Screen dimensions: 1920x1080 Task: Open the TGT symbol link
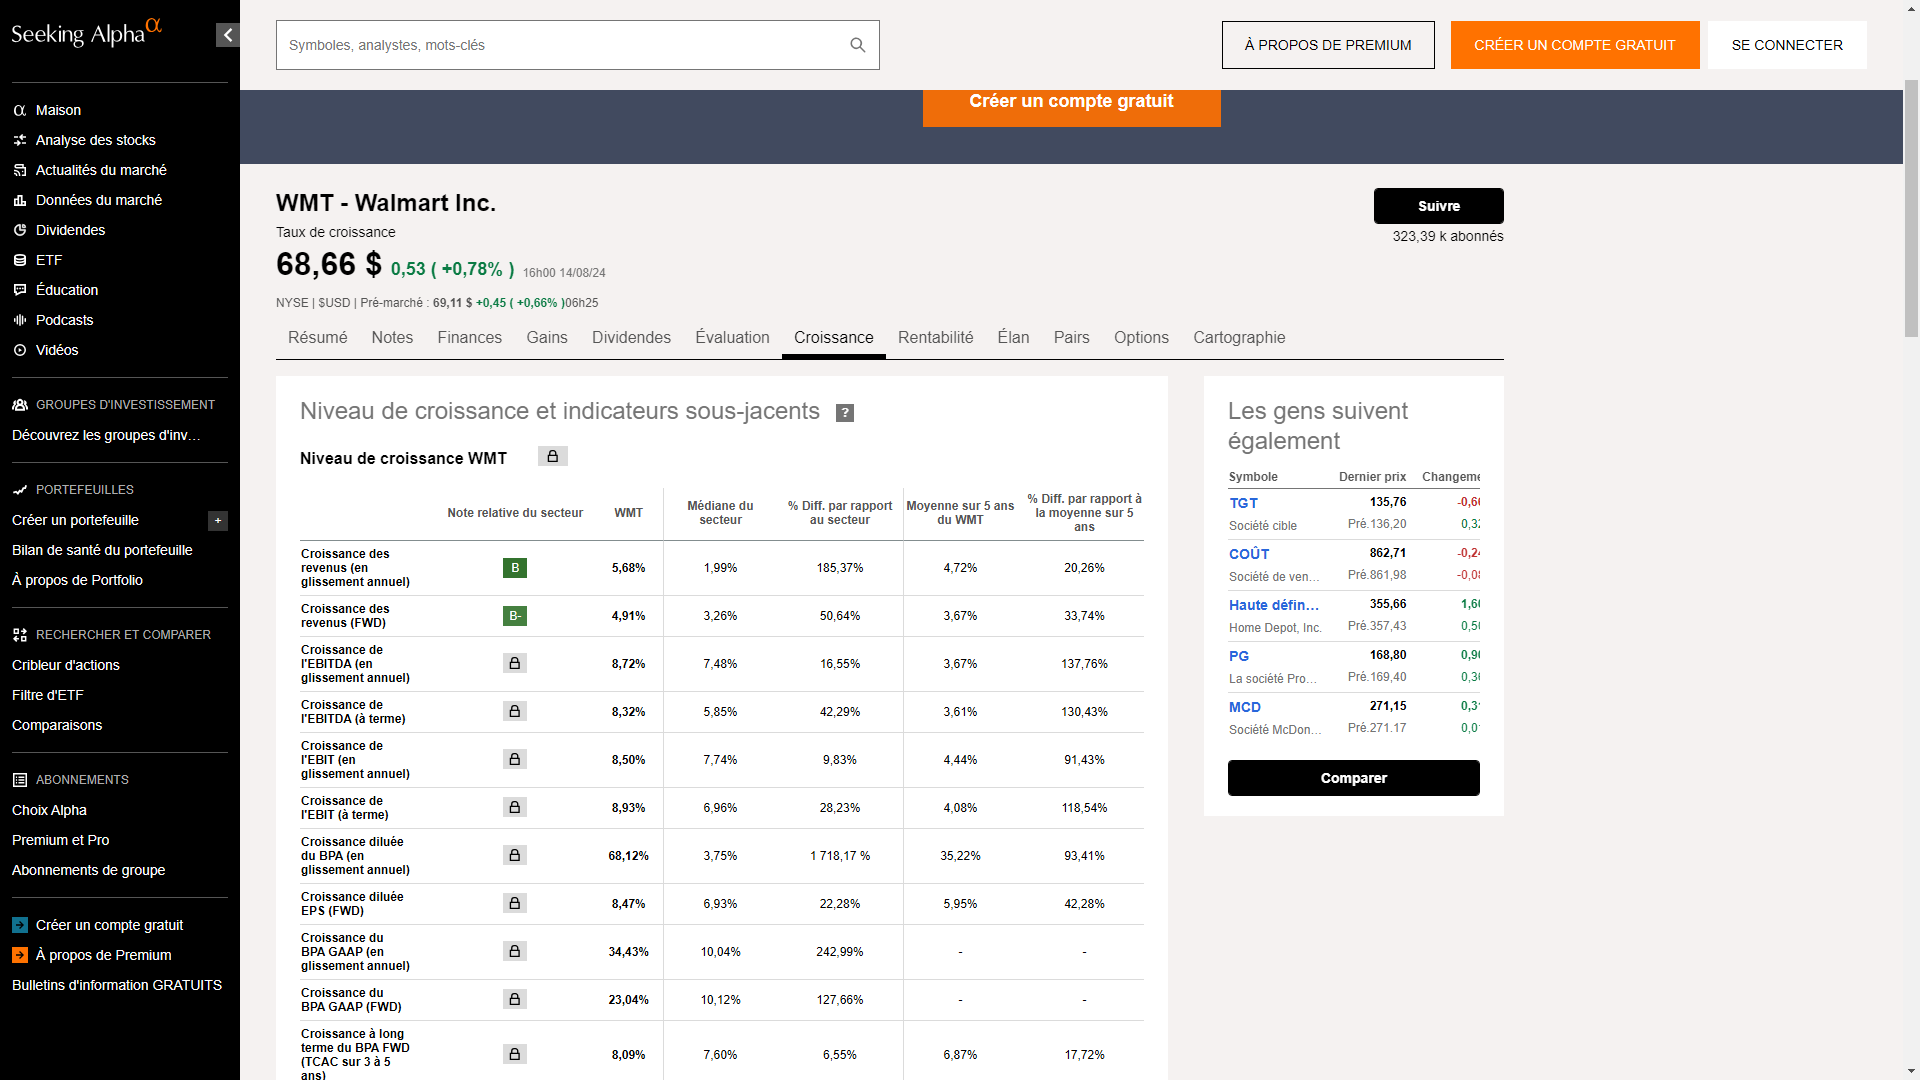point(1243,503)
